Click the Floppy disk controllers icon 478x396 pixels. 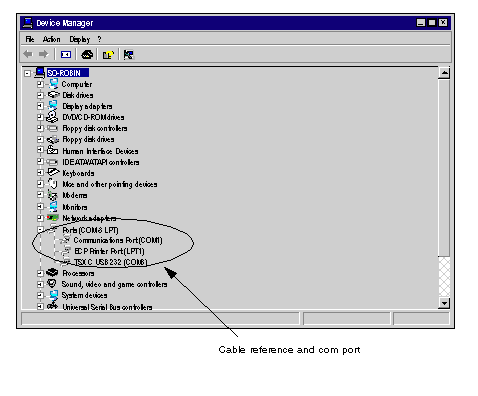(52, 128)
